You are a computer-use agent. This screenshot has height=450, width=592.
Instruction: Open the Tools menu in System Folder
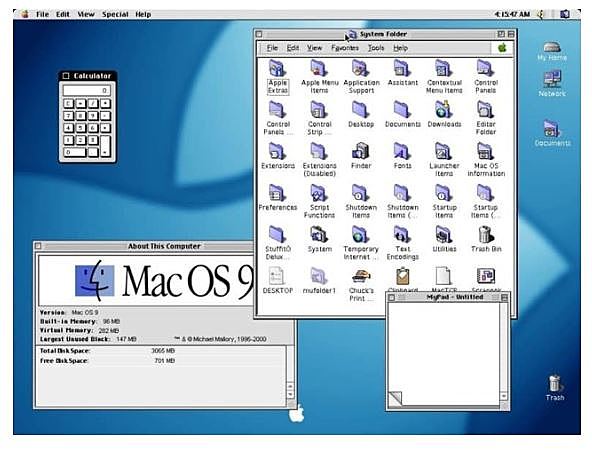click(376, 48)
